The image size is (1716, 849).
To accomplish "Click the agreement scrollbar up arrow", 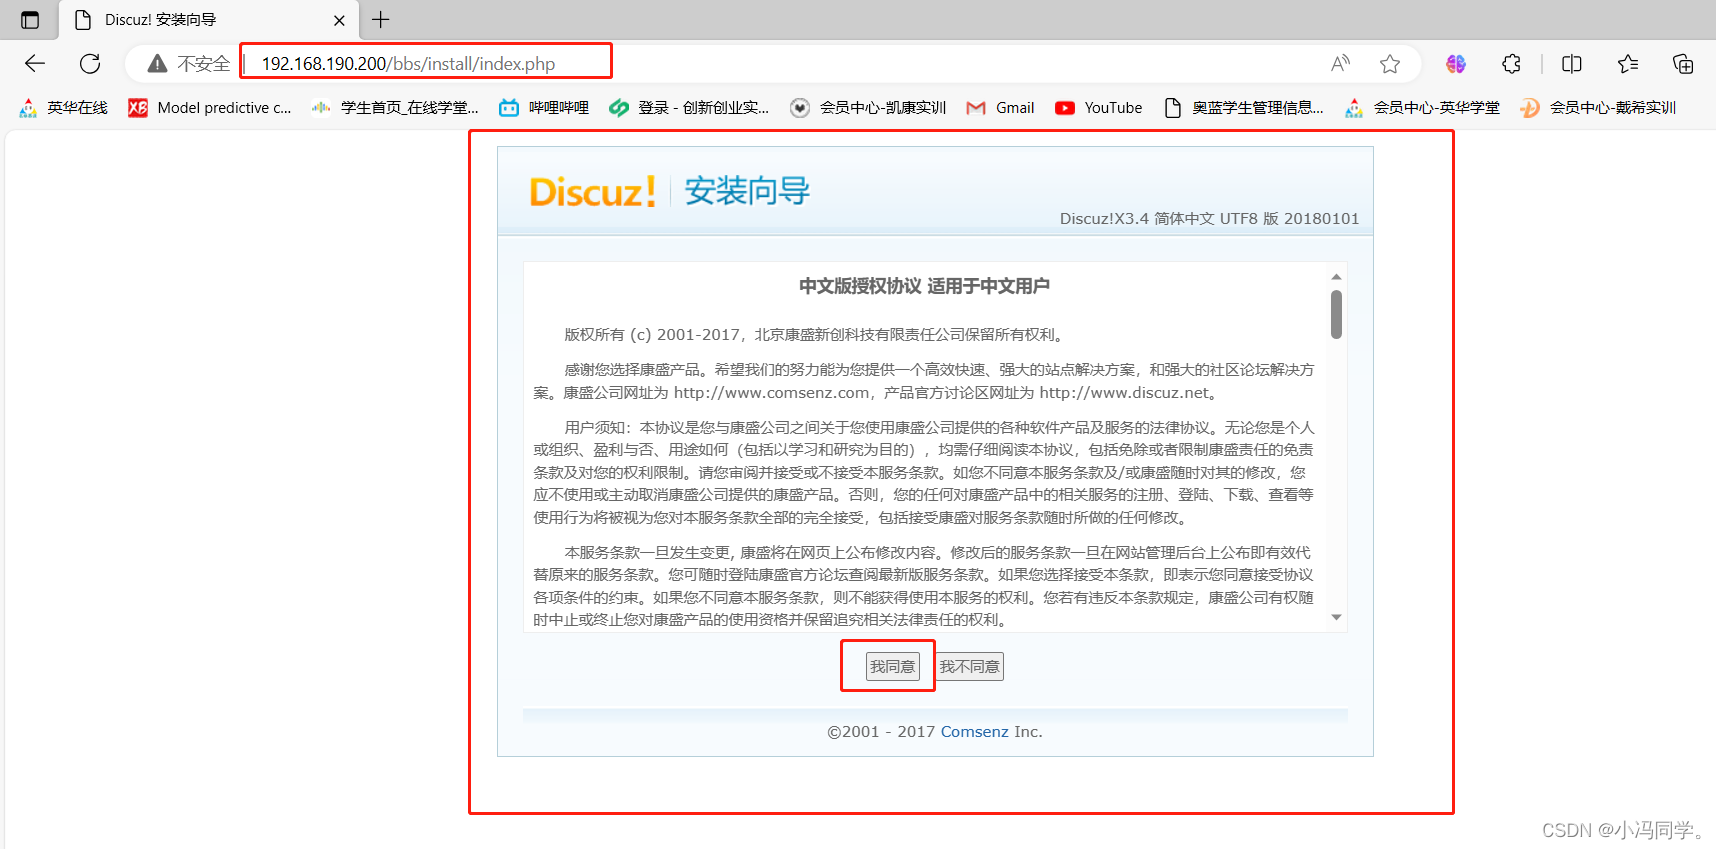I will 1336,276.
